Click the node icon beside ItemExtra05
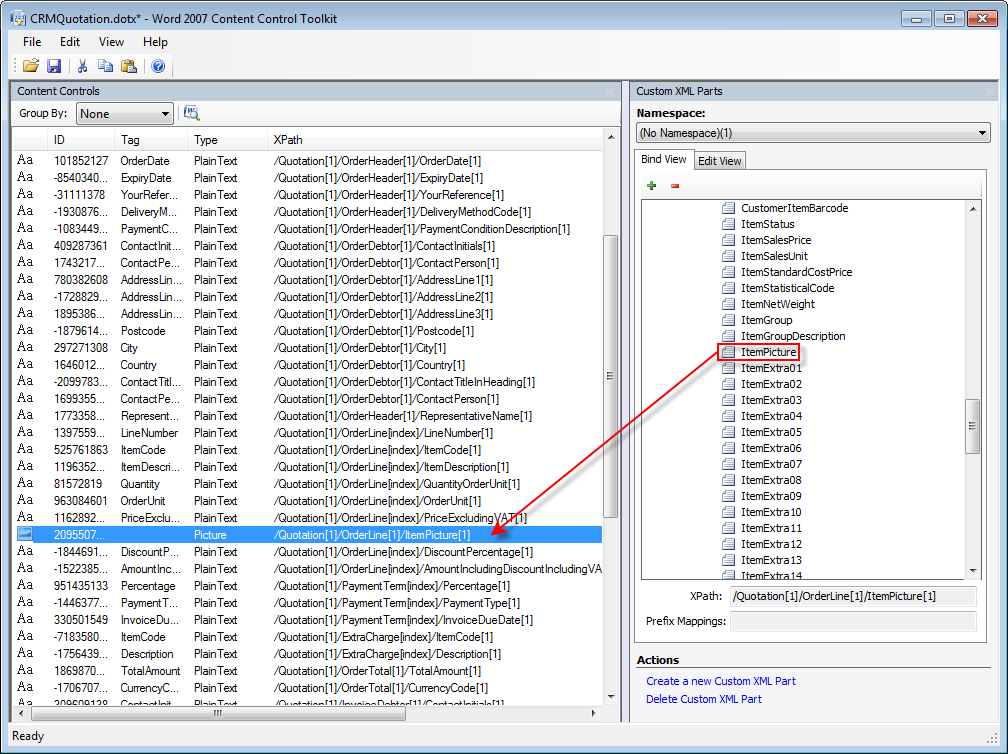1008x754 pixels. (x=728, y=432)
